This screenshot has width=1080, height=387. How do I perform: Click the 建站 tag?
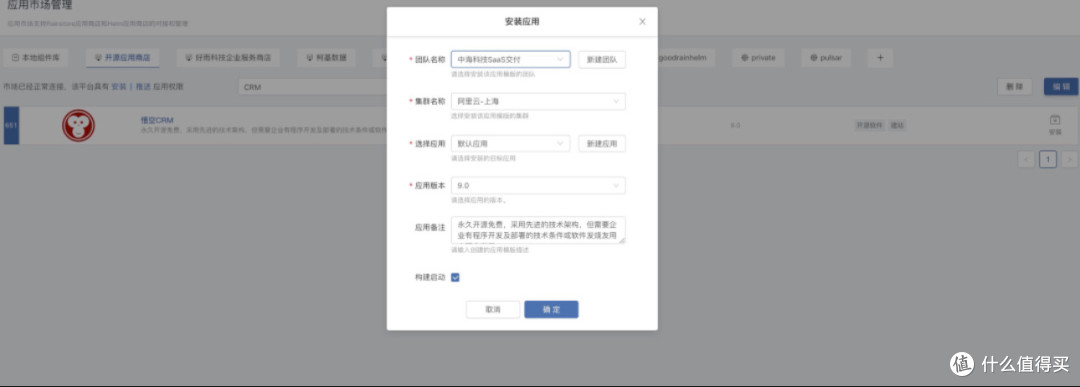pyautogui.click(x=896, y=125)
